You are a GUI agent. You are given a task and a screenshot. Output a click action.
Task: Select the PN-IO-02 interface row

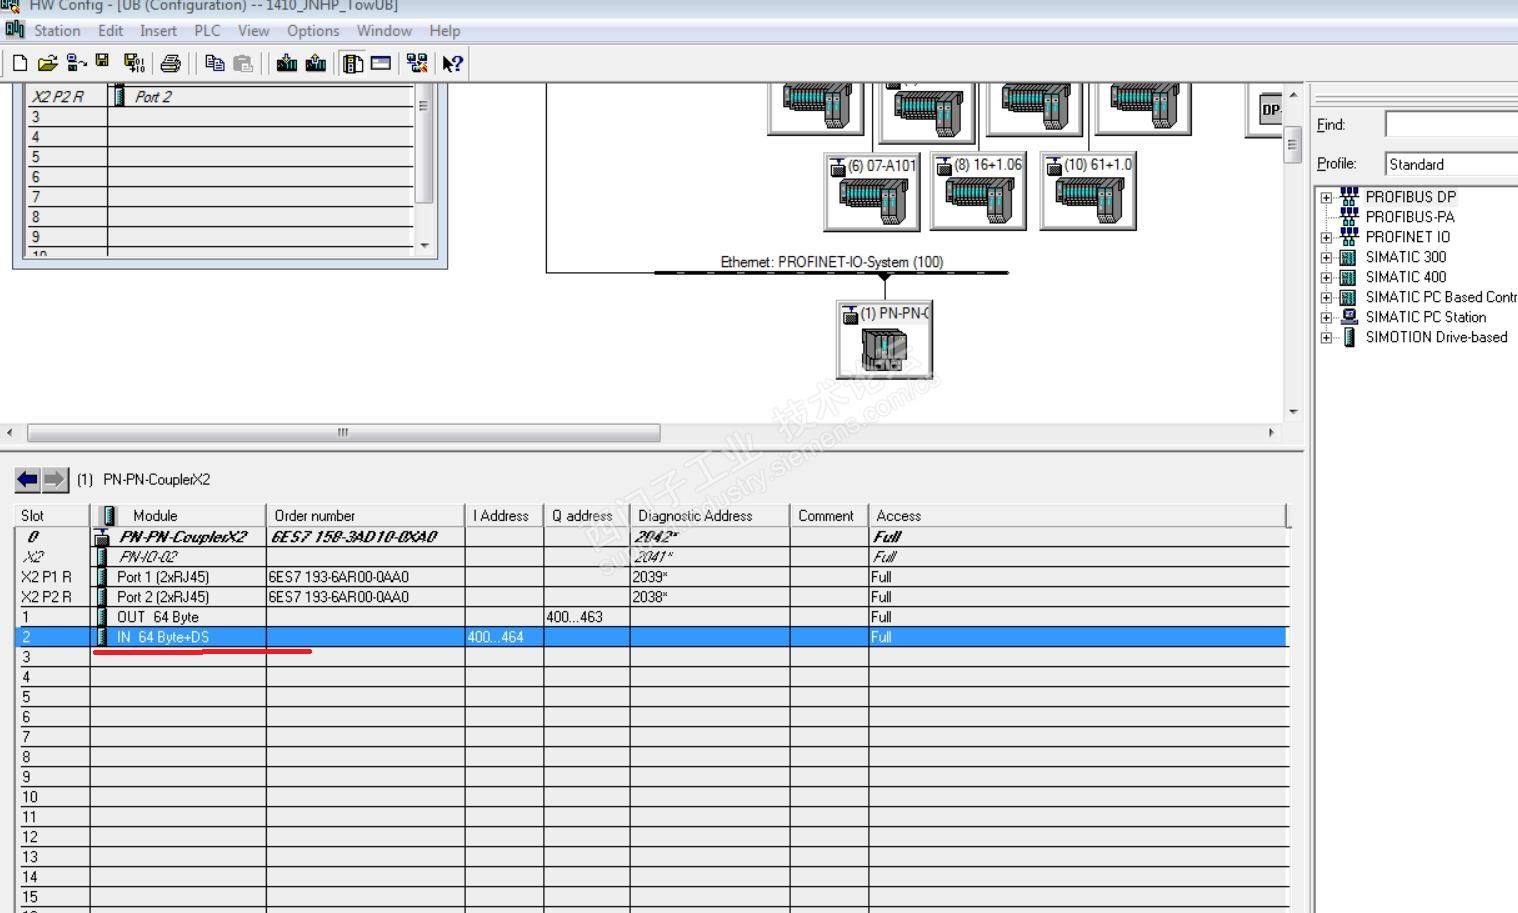(654, 557)
